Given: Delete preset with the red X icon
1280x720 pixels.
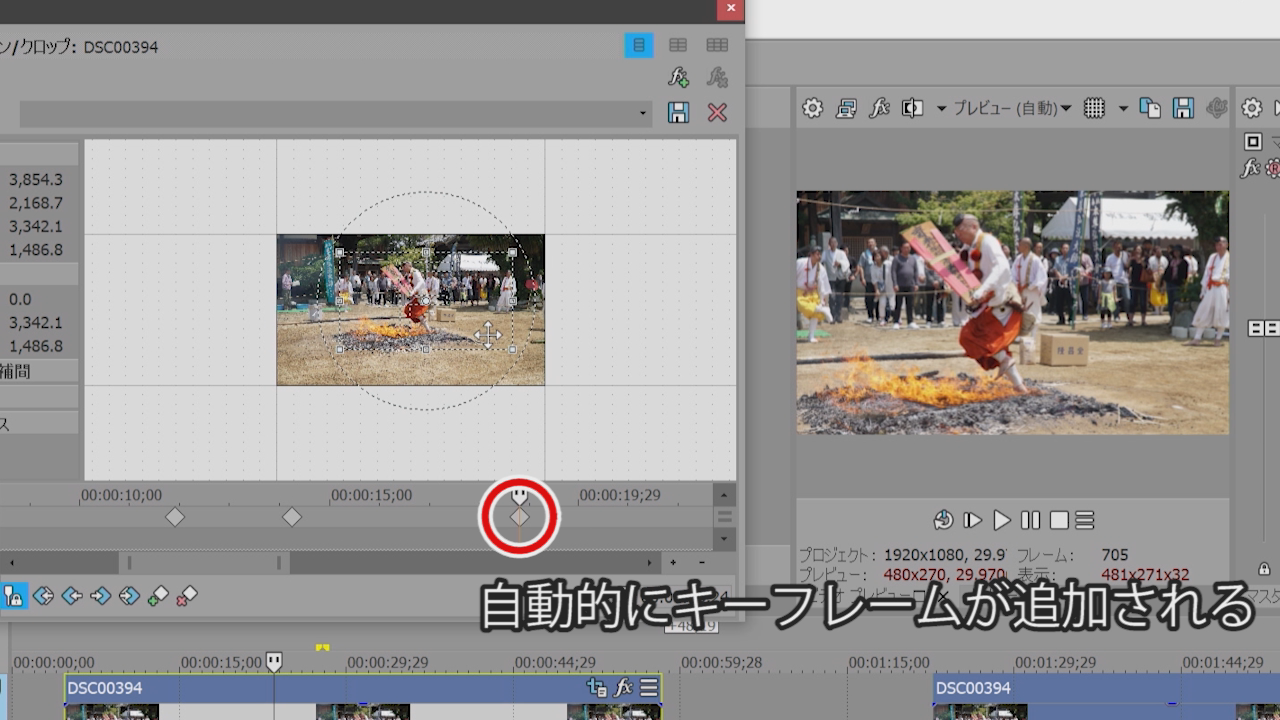Looking at the screenshot, I should pos(717,112).
